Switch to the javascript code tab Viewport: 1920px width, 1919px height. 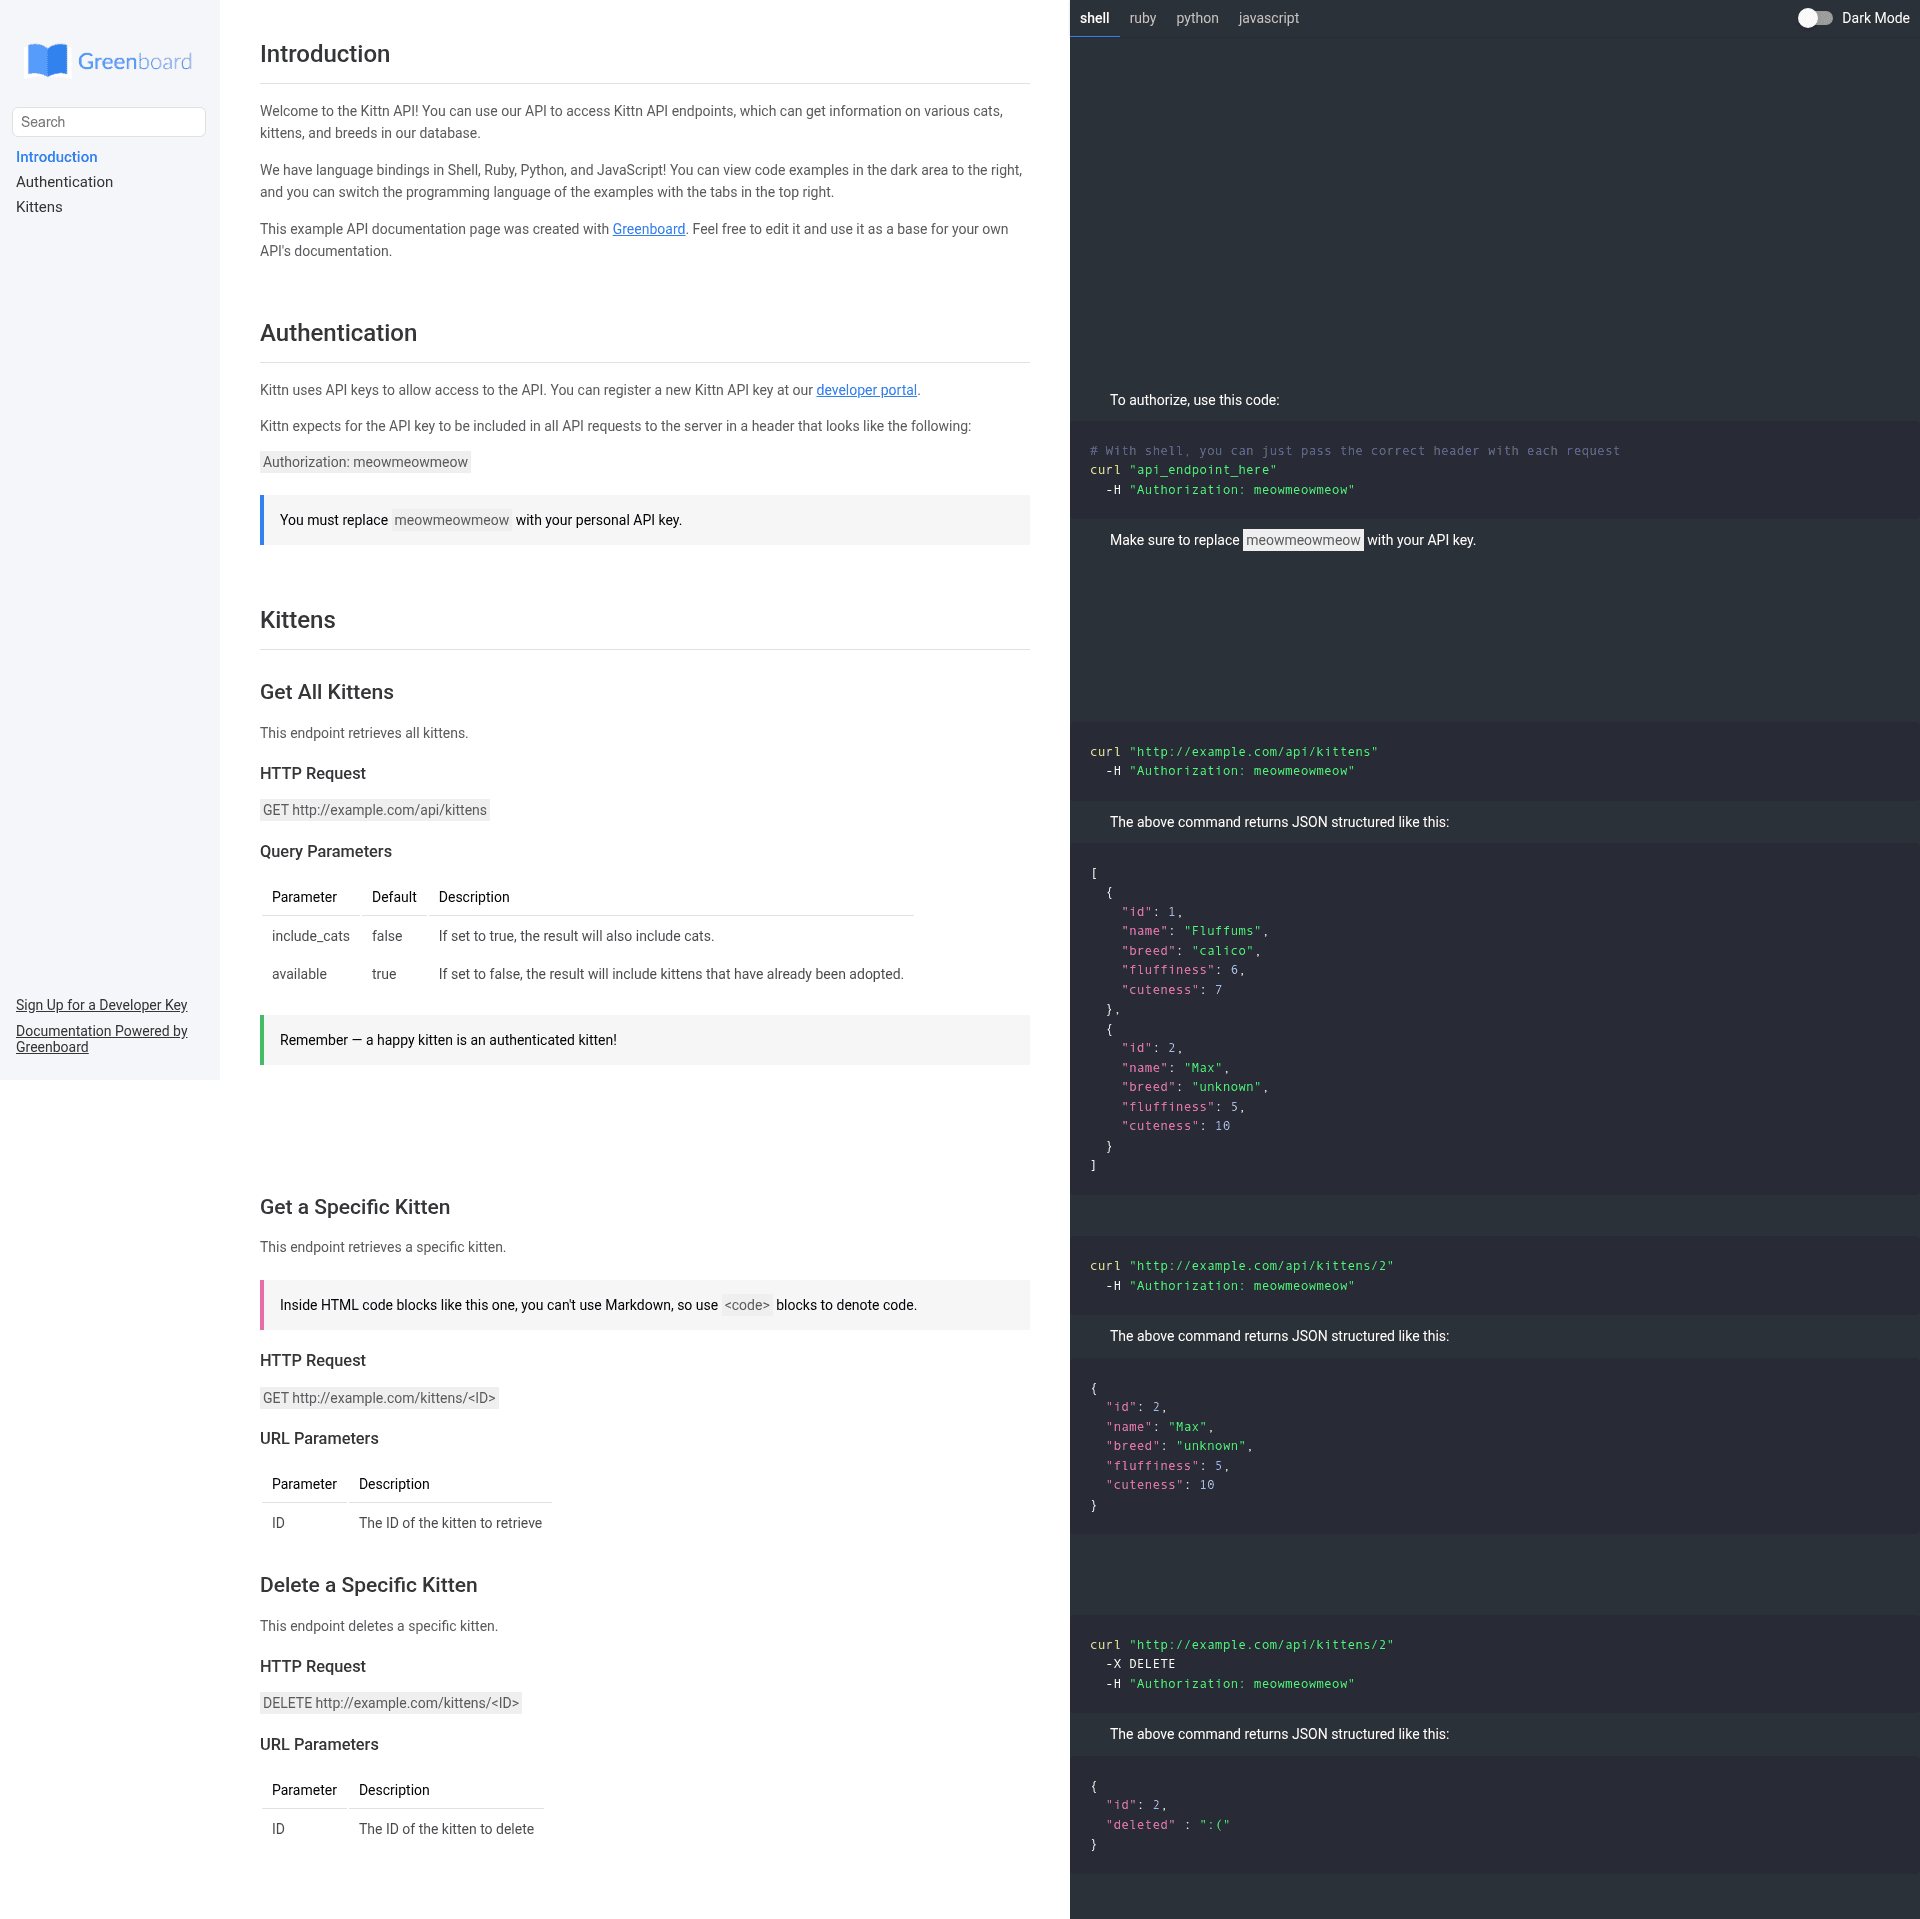(x=1268, y=18)
